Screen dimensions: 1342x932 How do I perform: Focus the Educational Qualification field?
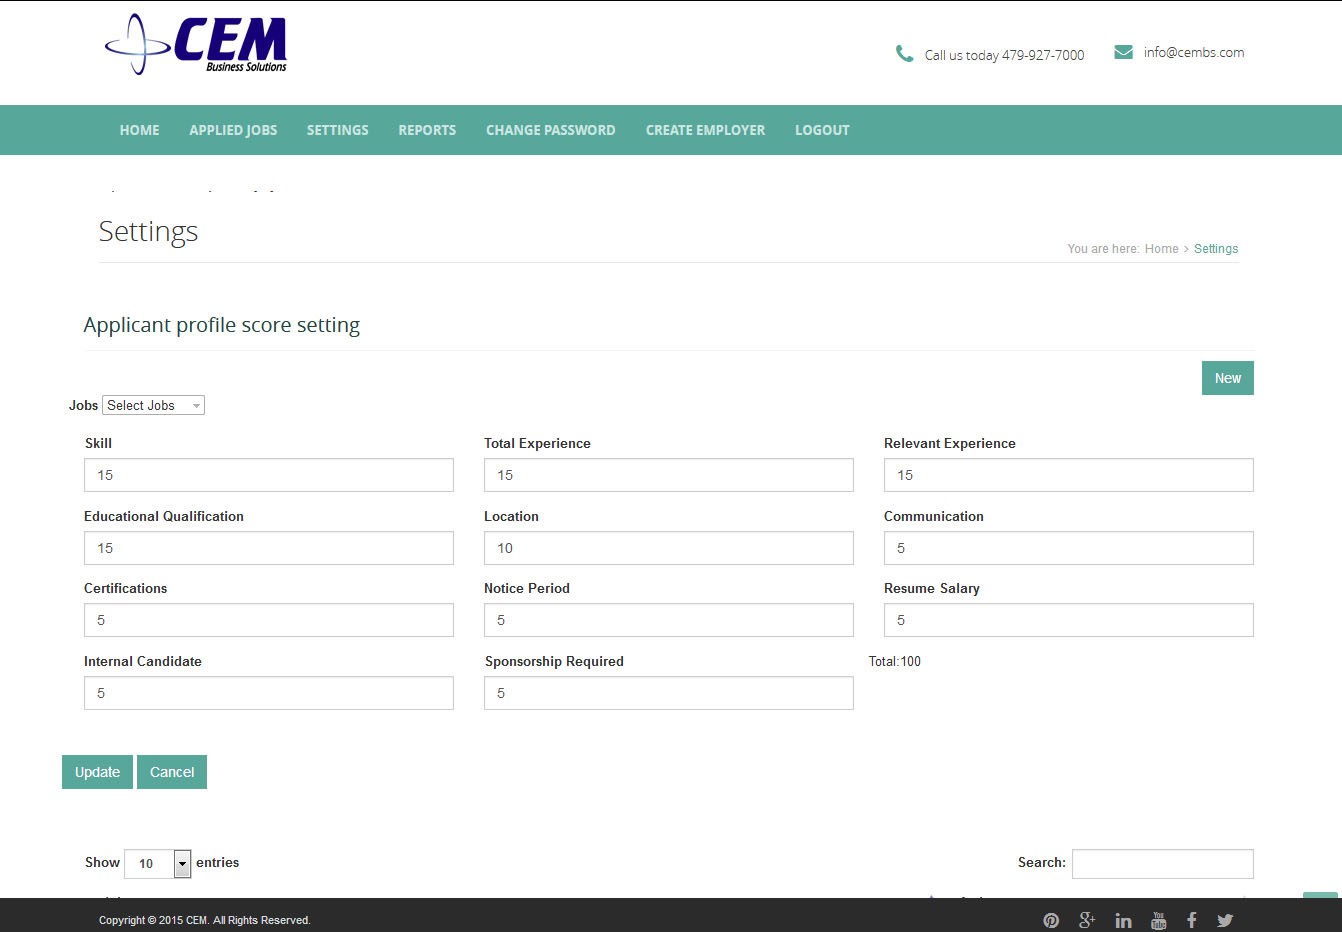point(269,548)
